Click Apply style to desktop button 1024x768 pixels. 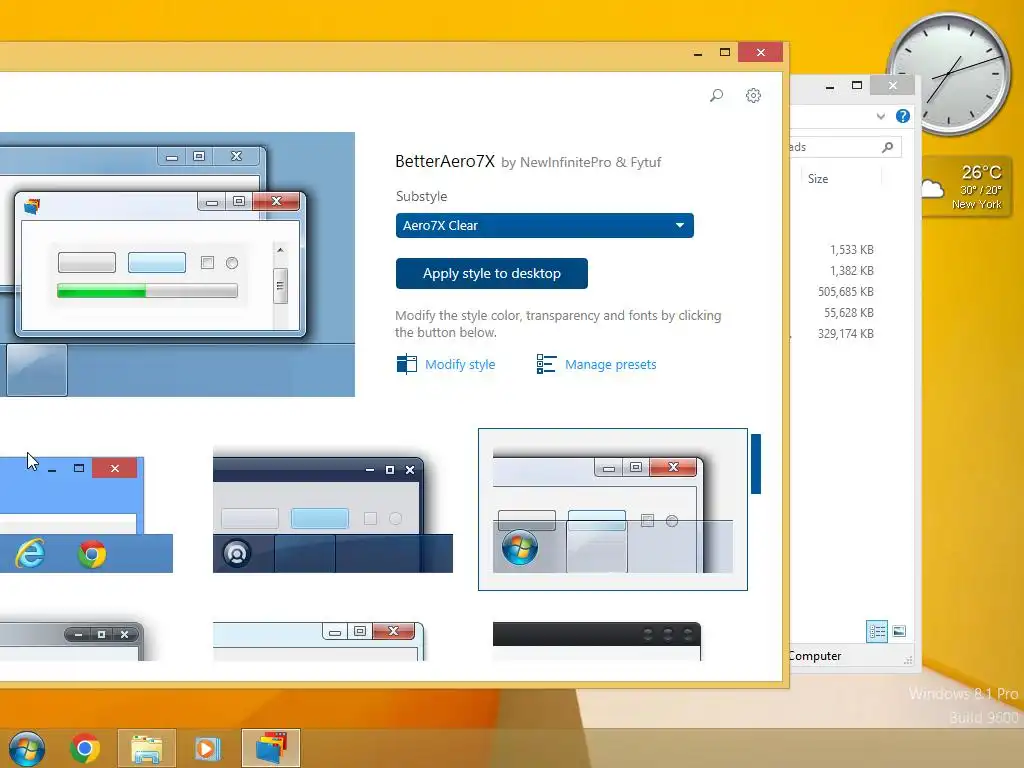pyautogui.click(x=492, y=273)
